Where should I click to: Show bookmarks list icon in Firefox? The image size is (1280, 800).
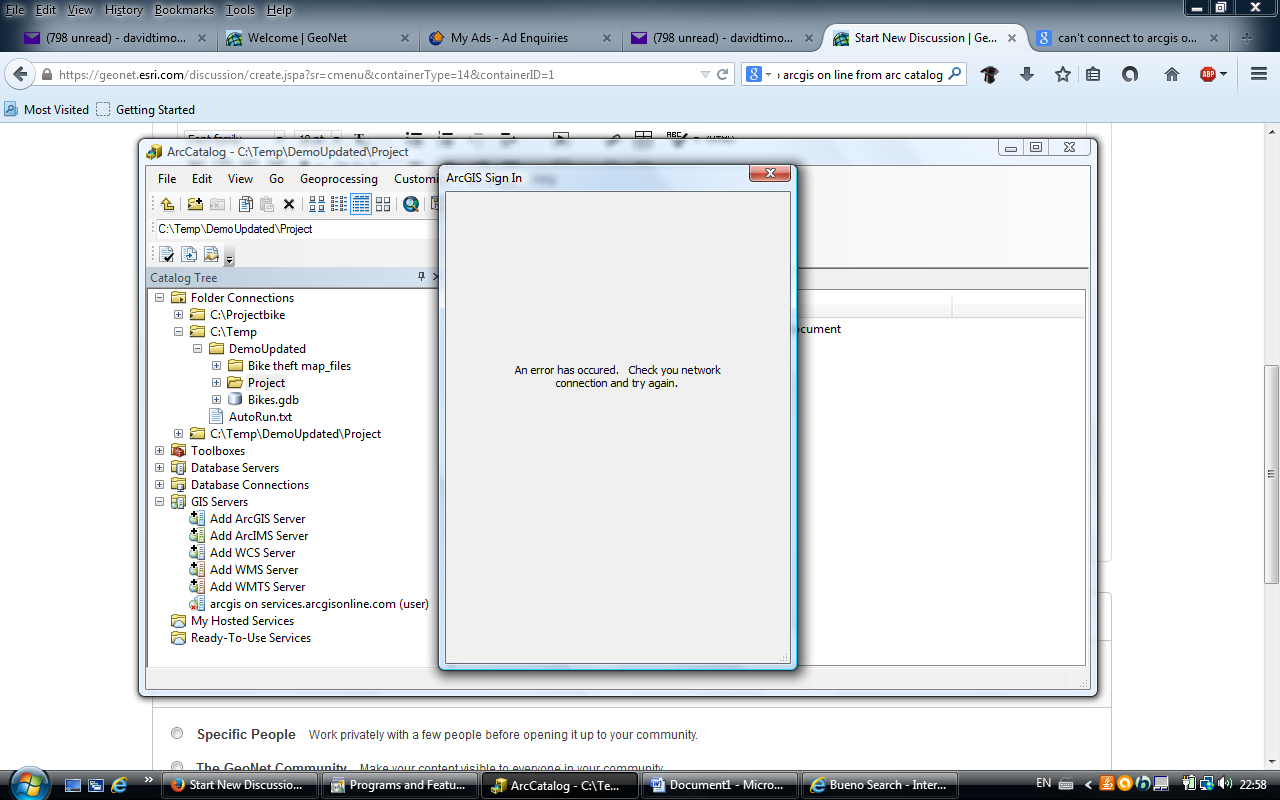coord(1093,75)
